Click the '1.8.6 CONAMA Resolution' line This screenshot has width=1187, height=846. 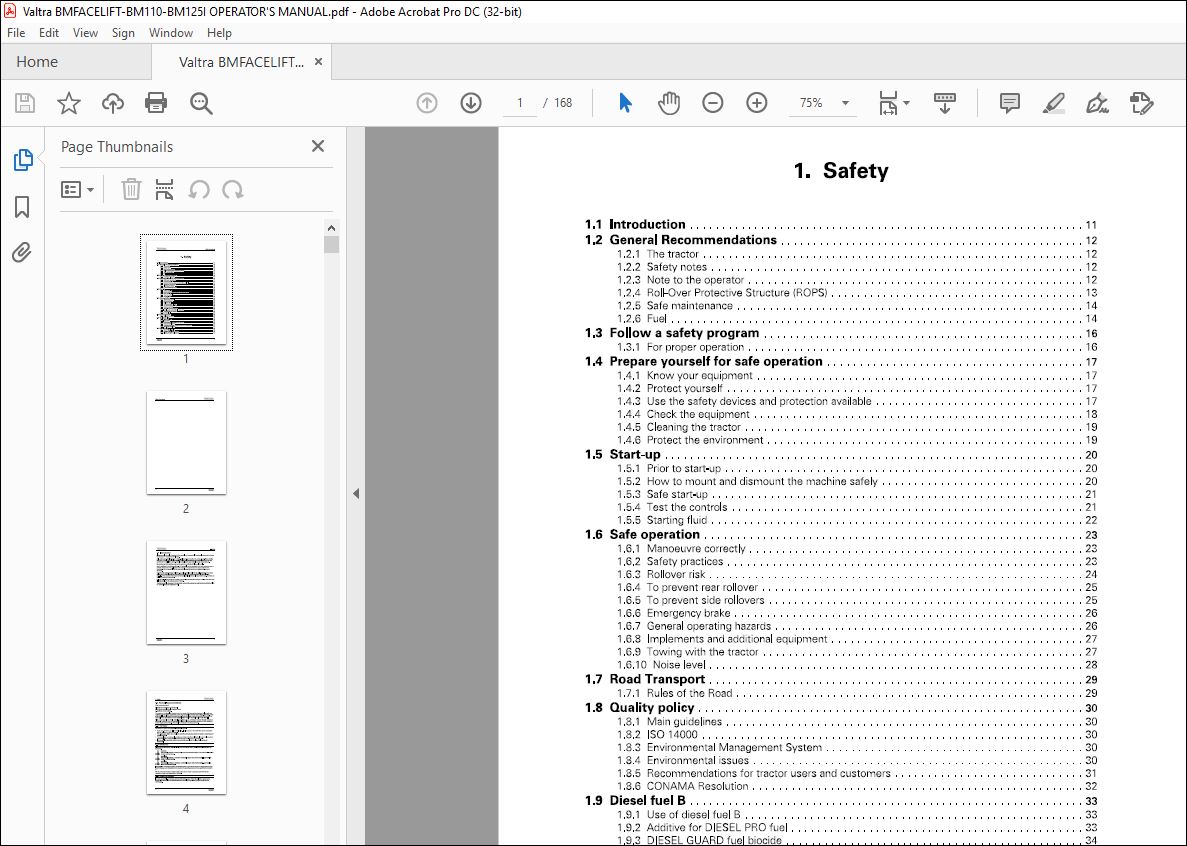click(857, 786)
